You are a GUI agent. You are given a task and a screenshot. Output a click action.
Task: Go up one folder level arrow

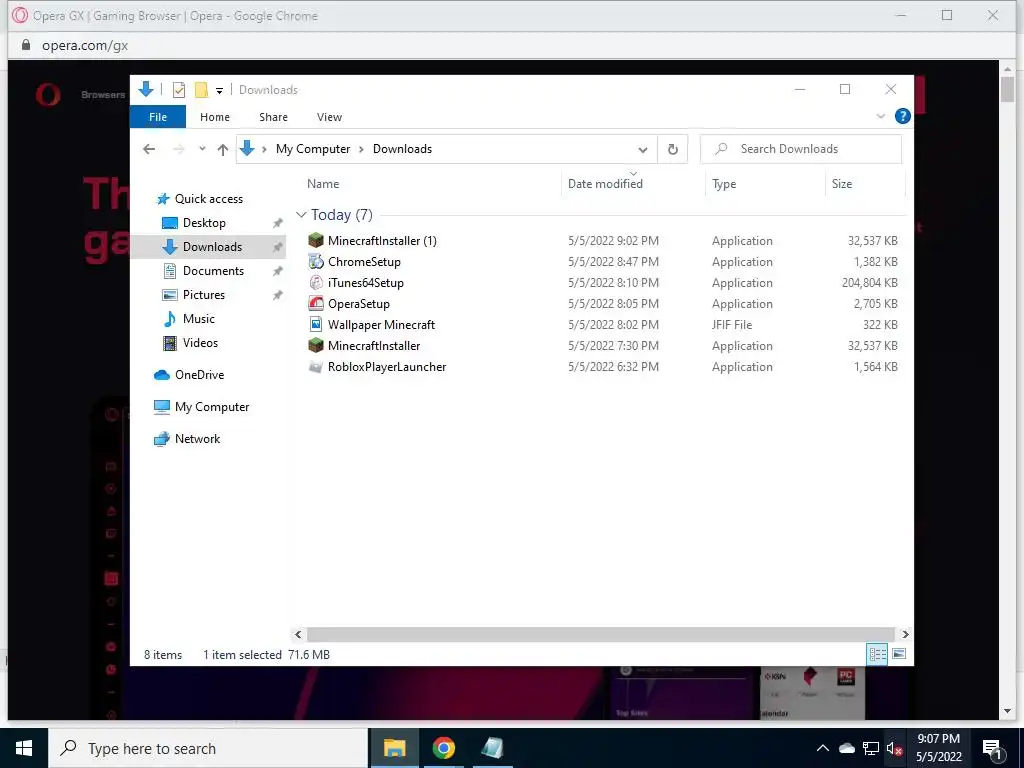pos(223,149)
